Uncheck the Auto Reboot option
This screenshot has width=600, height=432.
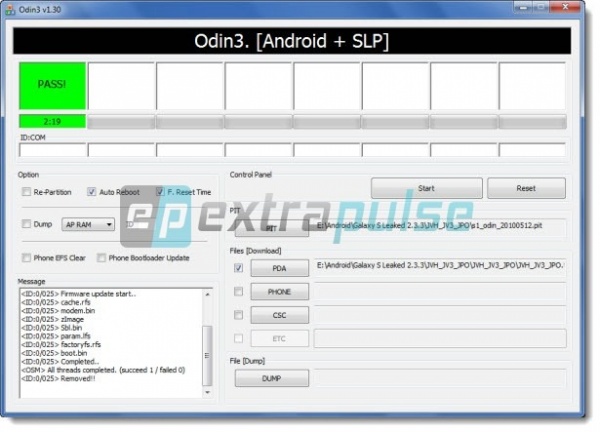tap(91, 192)
